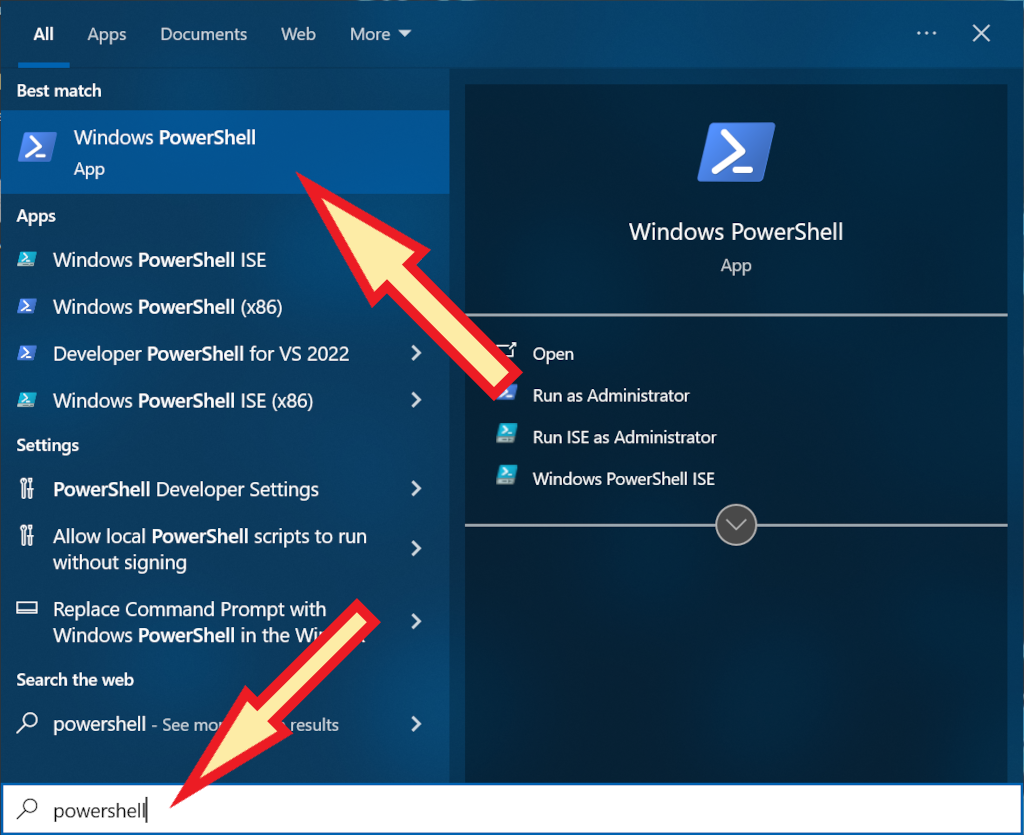Launch Windows PowerShell ISE from preview actions
The width and height of the screenshot is (1024, 835).
click(x=624, y=479)
